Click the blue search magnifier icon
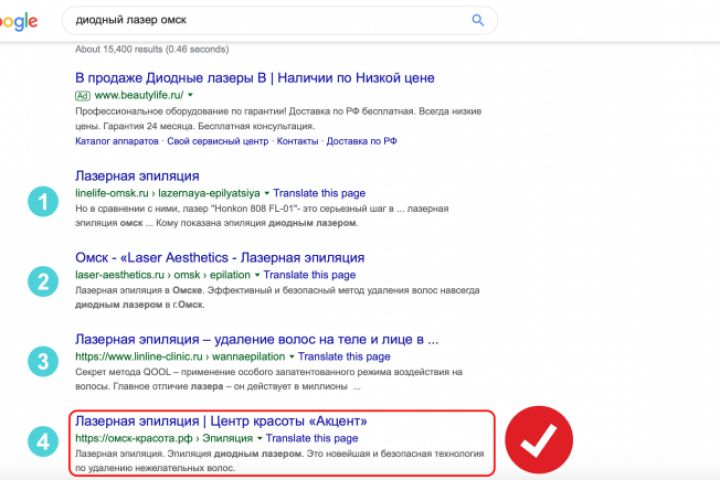 [x=478, y=20]
